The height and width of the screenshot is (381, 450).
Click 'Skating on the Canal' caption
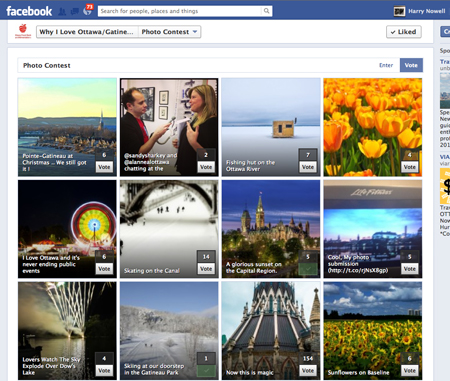(x=152, y=271)
